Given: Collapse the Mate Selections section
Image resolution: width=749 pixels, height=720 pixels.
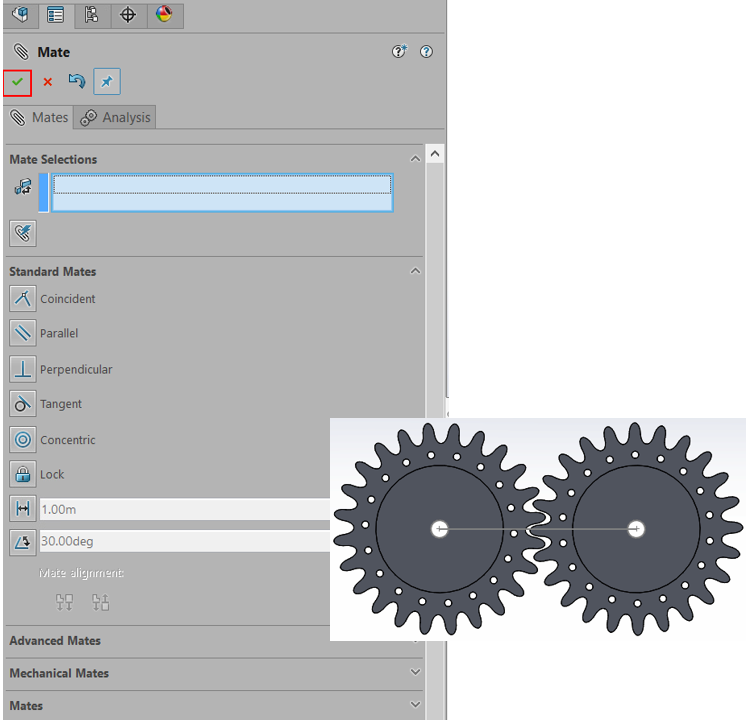Looking at the screenshot, I should pyautogui.click(x=415, y=159).
